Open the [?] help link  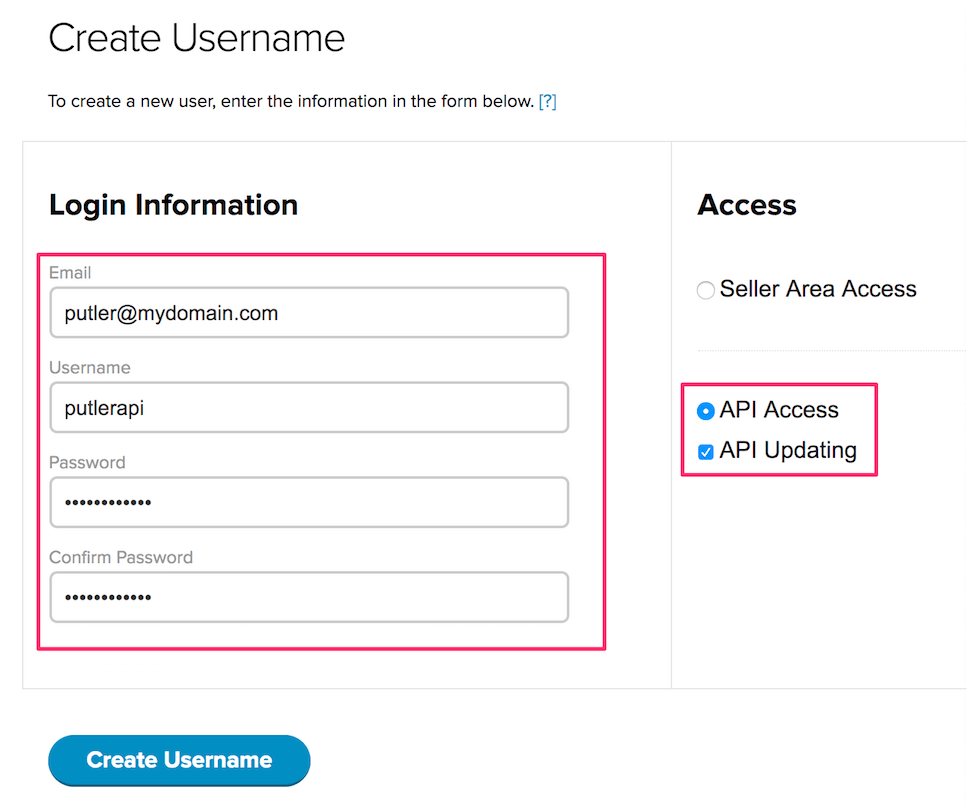click(547, 102)
